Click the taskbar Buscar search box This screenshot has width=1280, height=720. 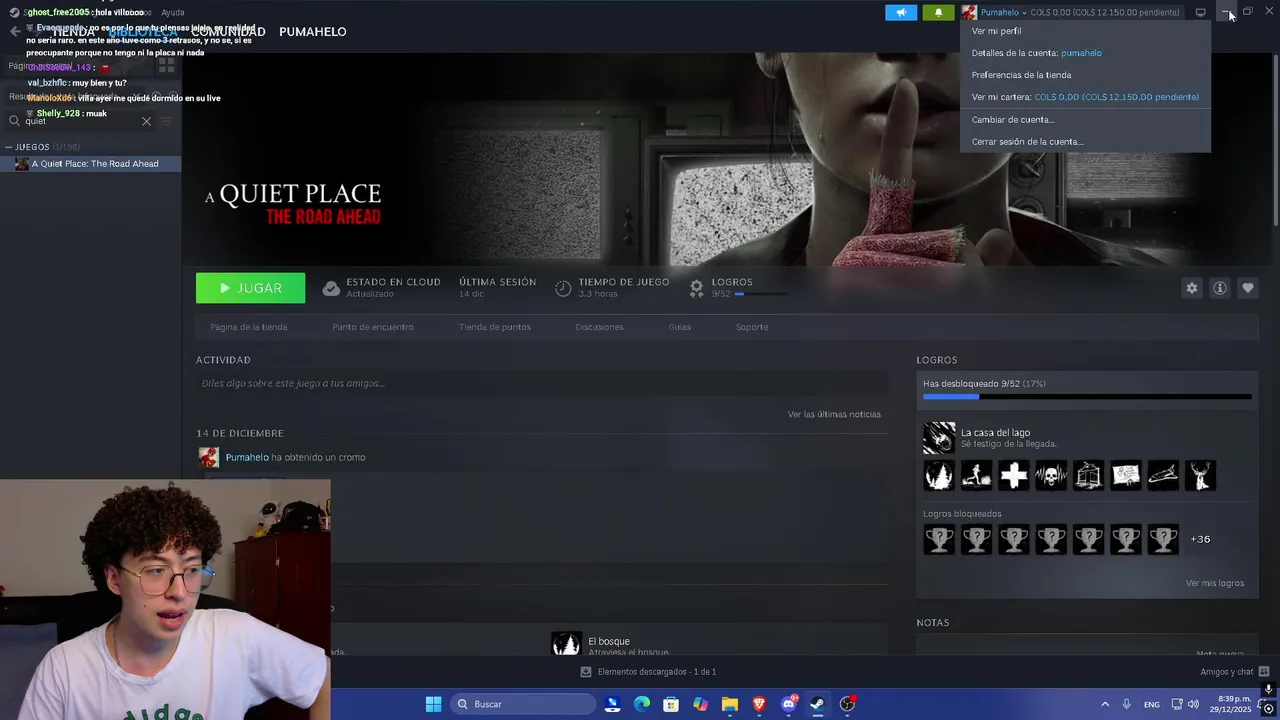(522, 704)
